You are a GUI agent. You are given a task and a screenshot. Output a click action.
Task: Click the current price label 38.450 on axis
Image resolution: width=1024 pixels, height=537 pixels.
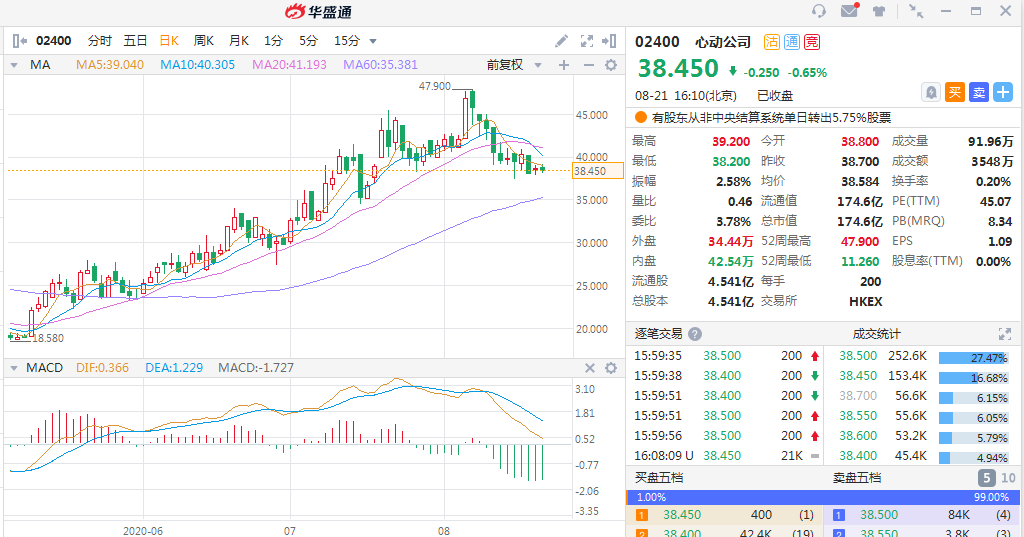pyautogui.click(x=598, y=171)
